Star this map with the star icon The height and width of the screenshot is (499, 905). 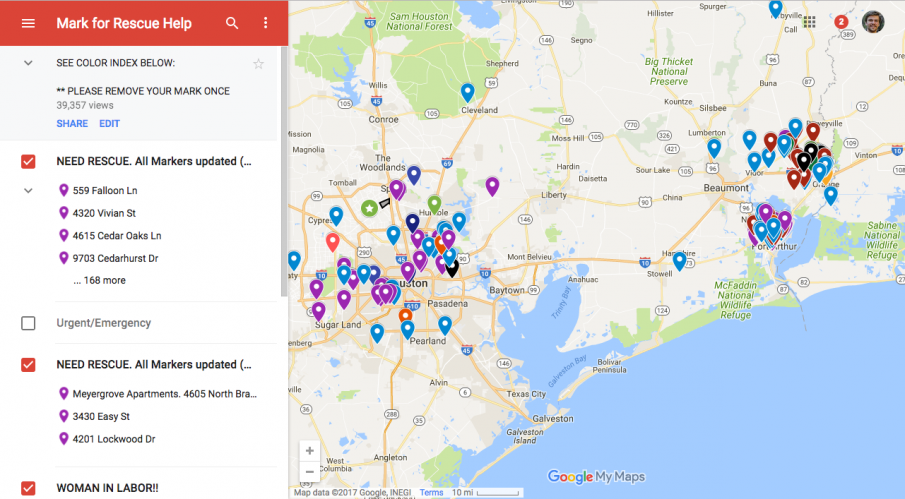pos(259,63)
